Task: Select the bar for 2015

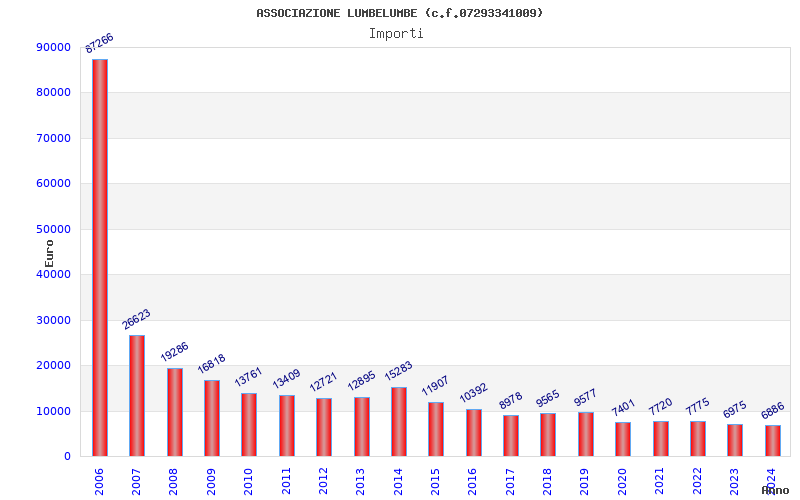Action: pyautogui.click(x=436, y=429)
